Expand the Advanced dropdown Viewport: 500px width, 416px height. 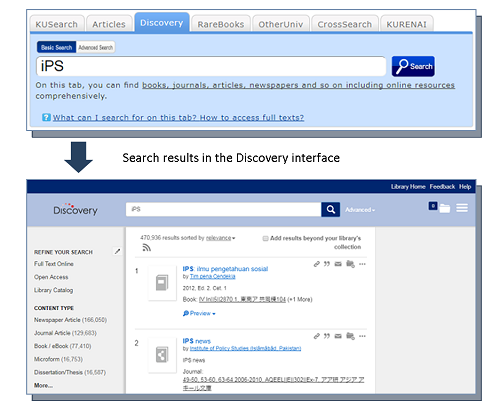click(x=360, y=210)
